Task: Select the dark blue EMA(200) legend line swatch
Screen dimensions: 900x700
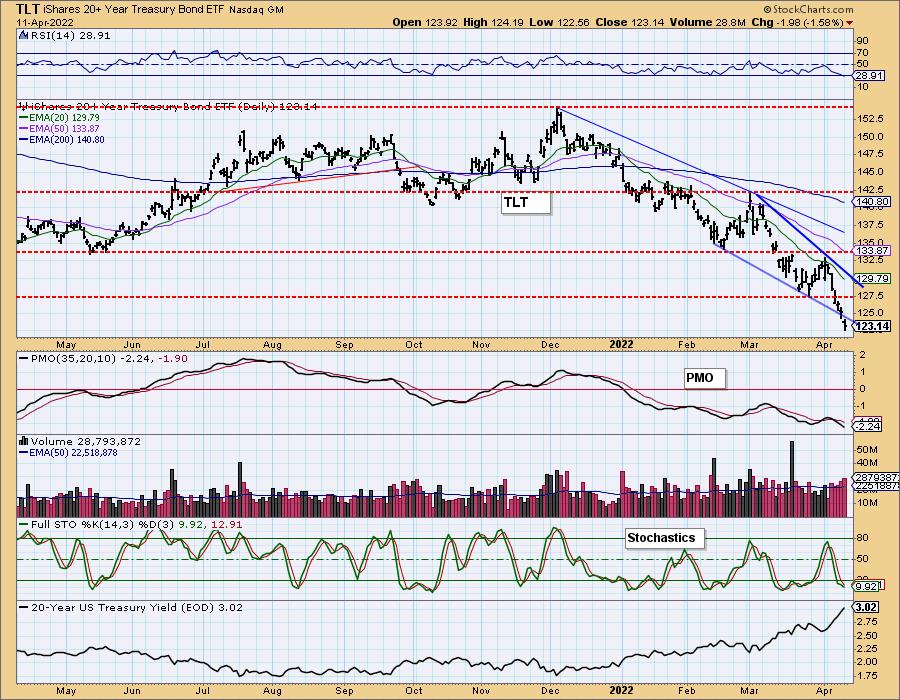Action: [x=24, y=139]
